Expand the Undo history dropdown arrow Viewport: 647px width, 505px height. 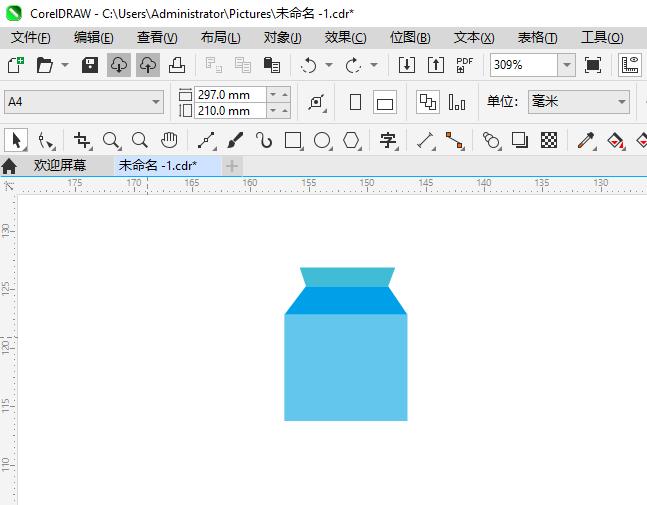click(329, 65)
